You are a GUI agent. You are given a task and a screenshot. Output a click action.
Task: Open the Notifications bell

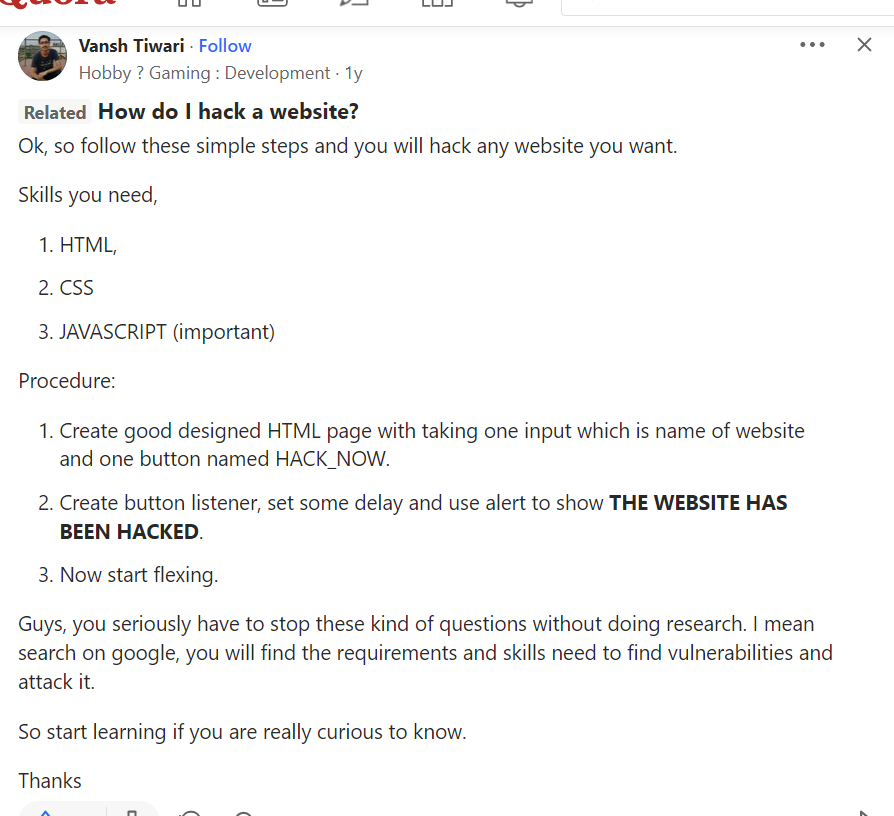pyautogui.click(x=518, y=4)
